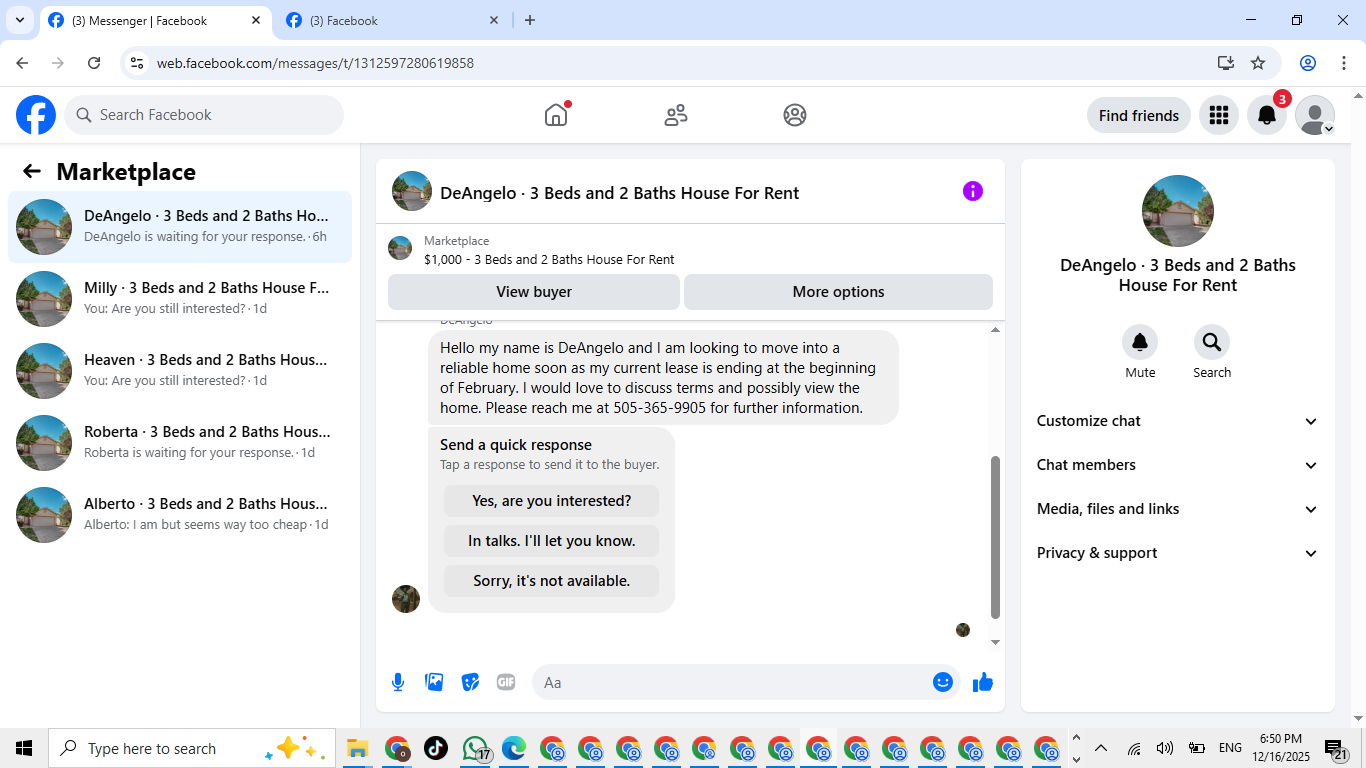Expand the Privacy & support section
The width and height of the screenshot is (1366, 768).
[x=1178, y=553]
